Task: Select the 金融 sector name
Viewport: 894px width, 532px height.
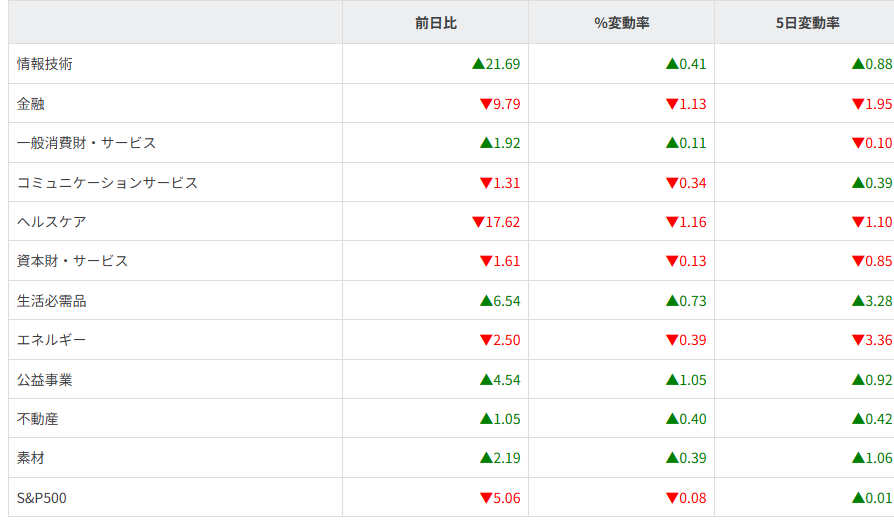Action: pos(31,103)
